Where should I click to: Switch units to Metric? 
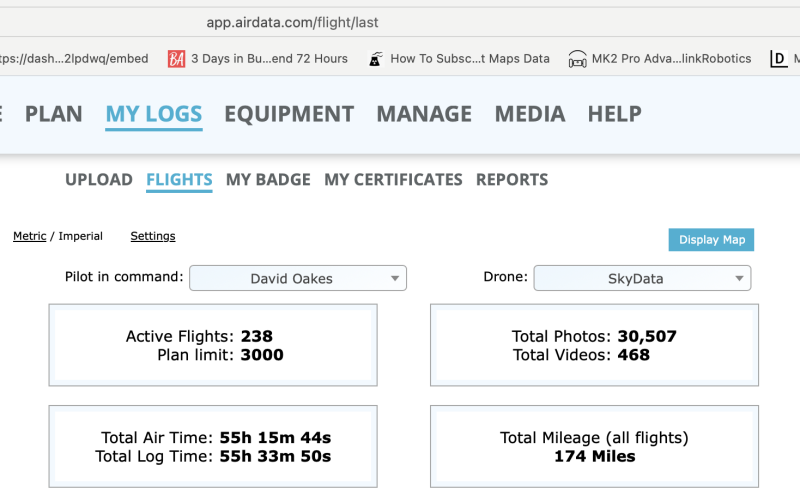[x=29, y=236]
